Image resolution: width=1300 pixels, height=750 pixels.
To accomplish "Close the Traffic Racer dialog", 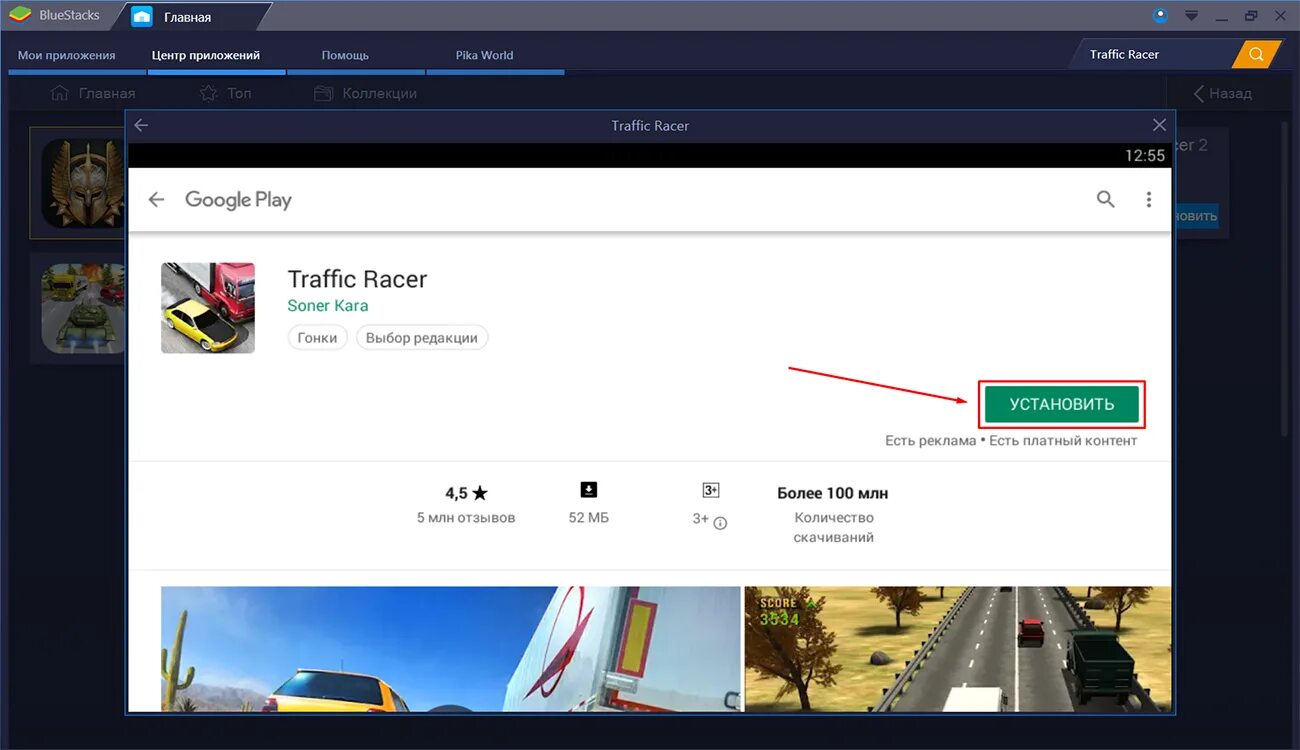I will 1159,125.
